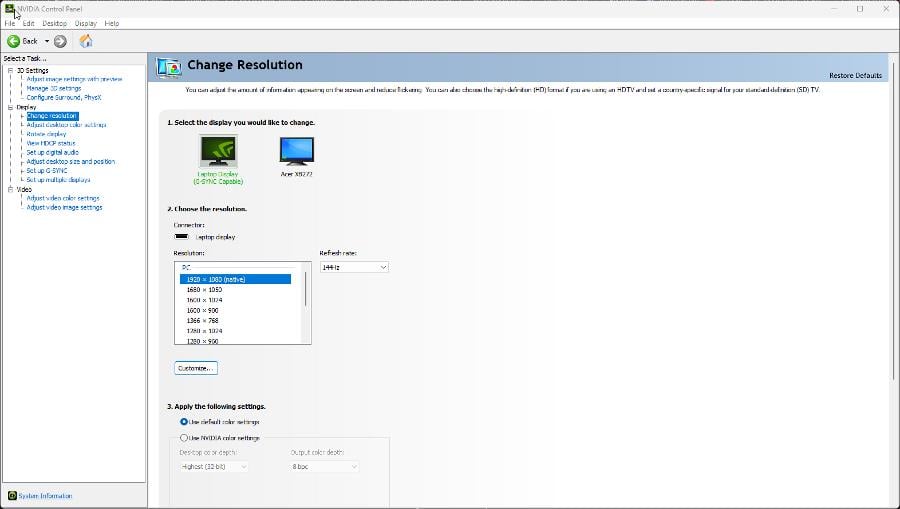
Task: Select Change resolution in the task tree
Action: 52,116
